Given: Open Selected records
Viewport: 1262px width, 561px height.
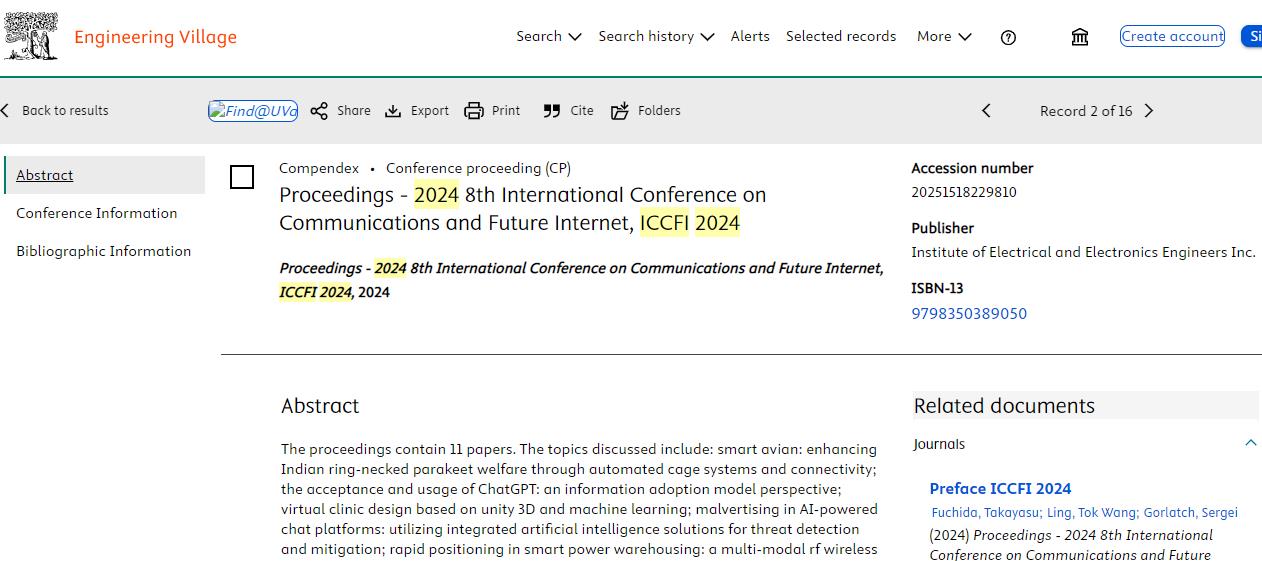Looking at the screenshot, I should (841, 36).
